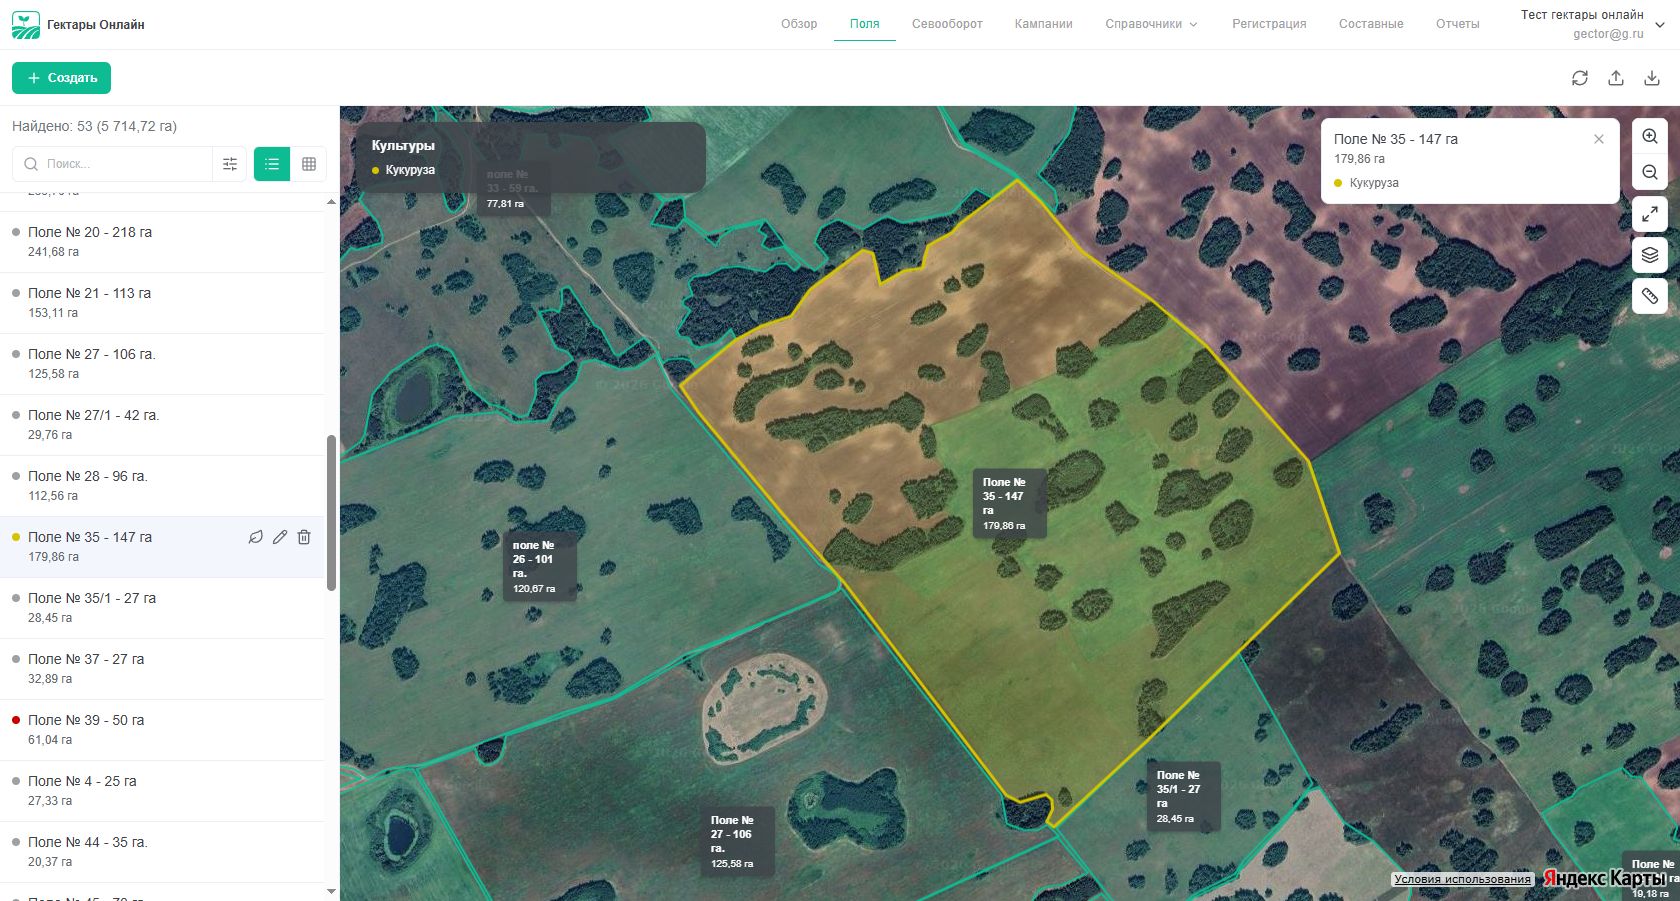
Task: Open the Составные tab
Action: (1371, 24)
